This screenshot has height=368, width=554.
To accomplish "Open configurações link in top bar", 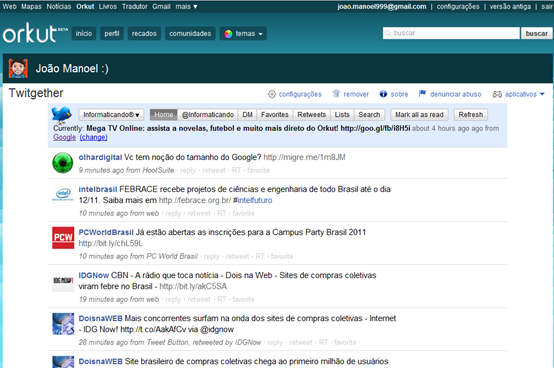I will (x=458, y=6).
